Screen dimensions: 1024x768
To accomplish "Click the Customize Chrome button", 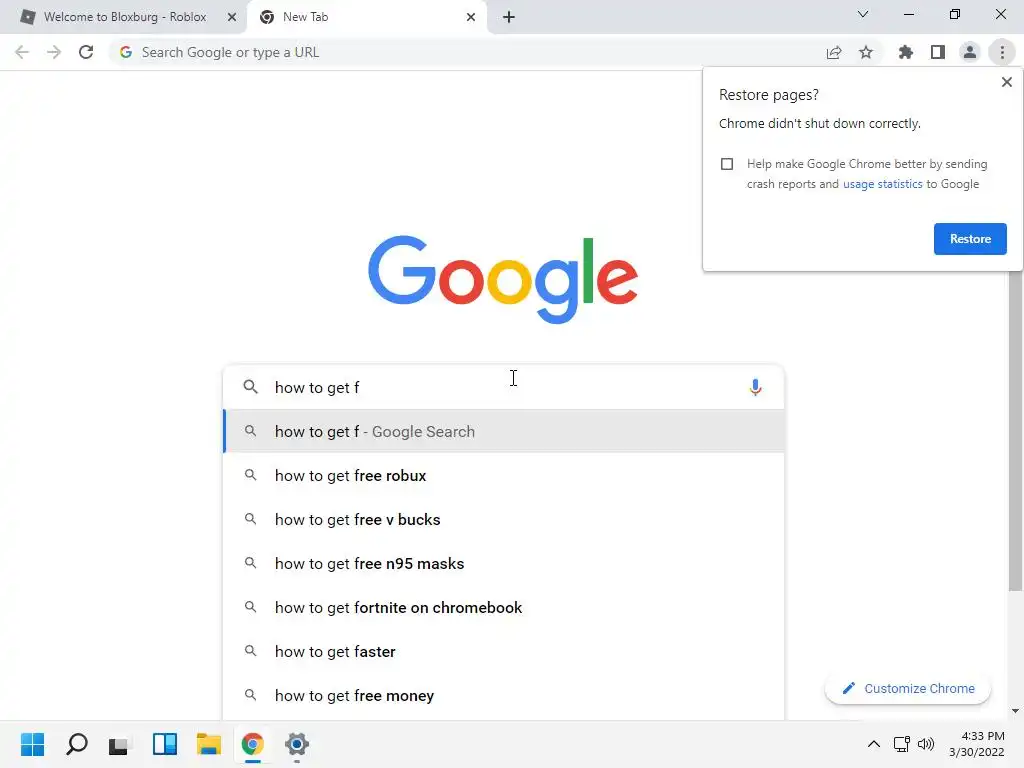I will (x=908, y=688).
